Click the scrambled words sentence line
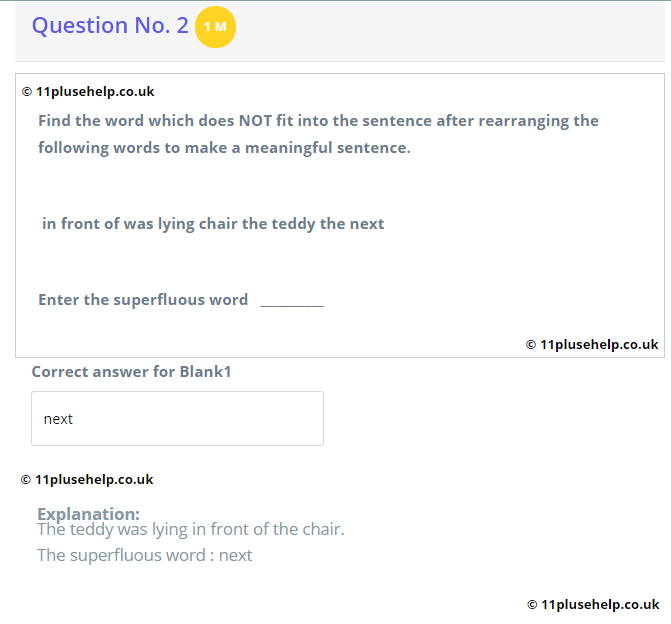Screen dimensions: 671x624 point(213,224)
